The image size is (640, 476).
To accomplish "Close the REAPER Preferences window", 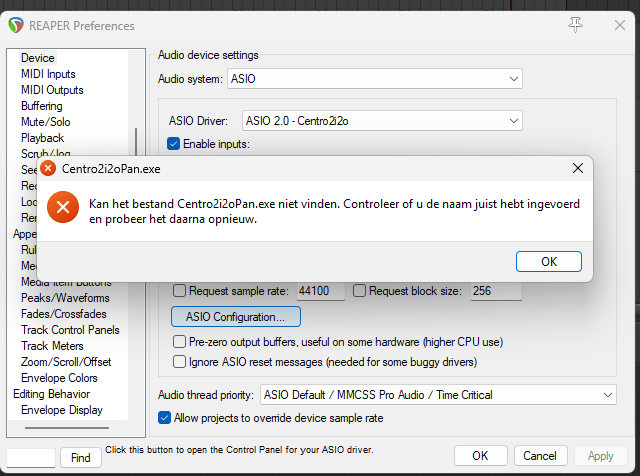I will [620, 25].
